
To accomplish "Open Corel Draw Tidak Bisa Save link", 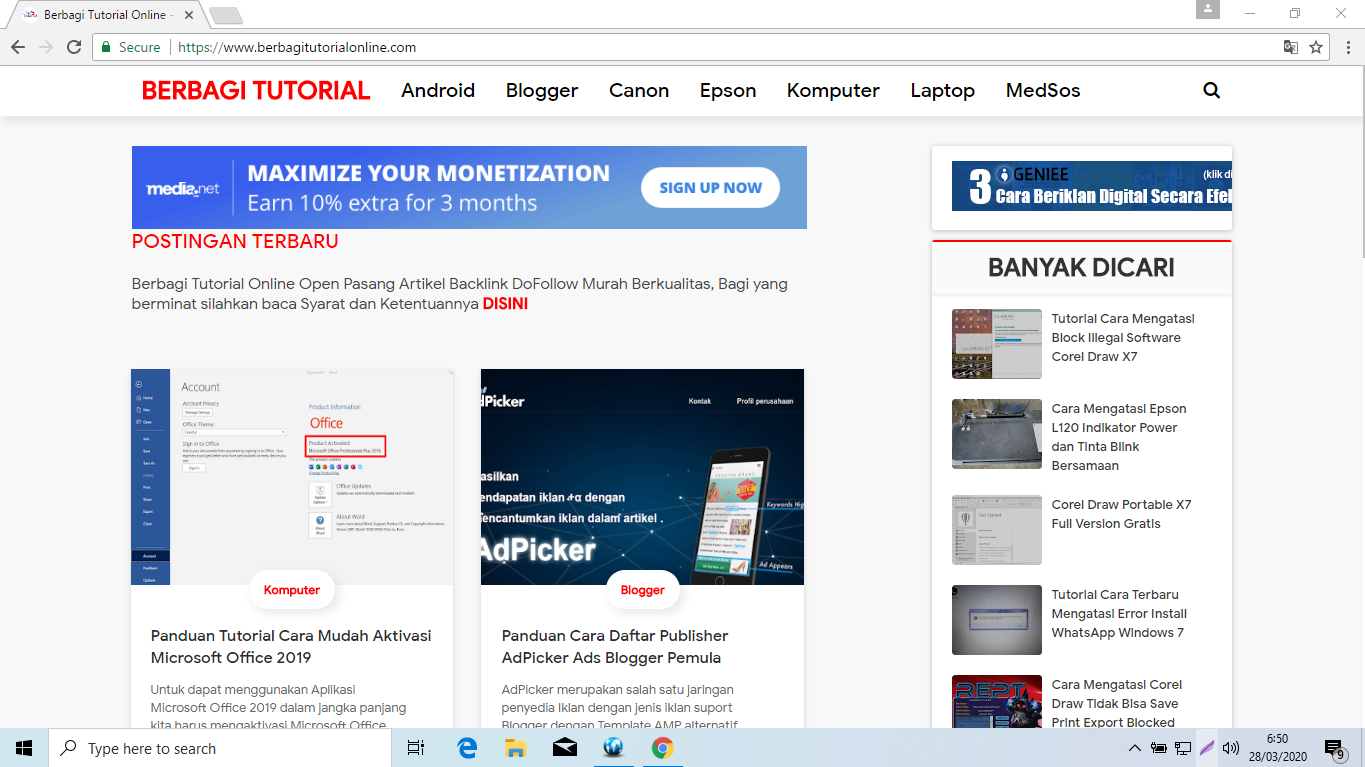I will pos(1117,704).
